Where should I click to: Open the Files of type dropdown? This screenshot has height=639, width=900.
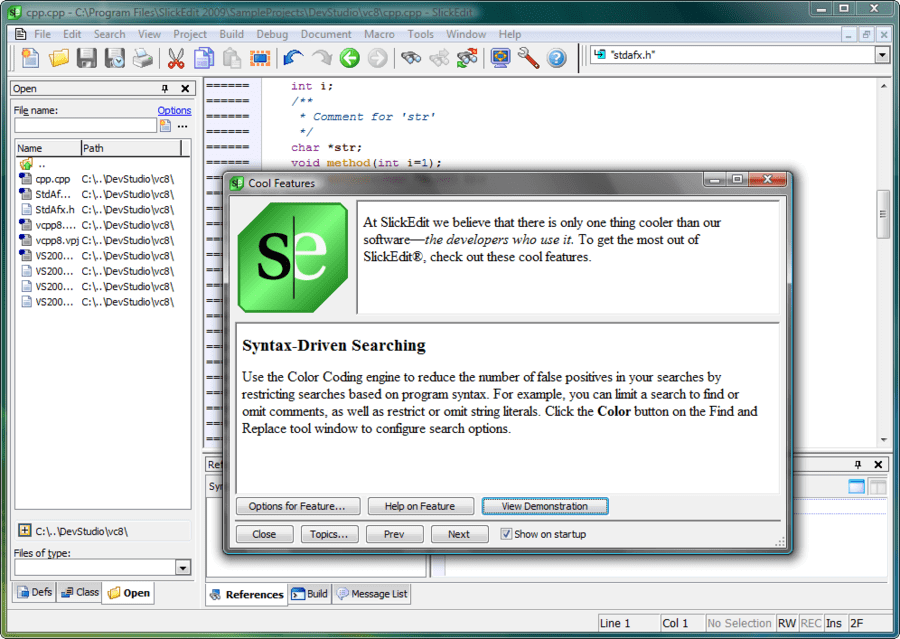point(183,568)
